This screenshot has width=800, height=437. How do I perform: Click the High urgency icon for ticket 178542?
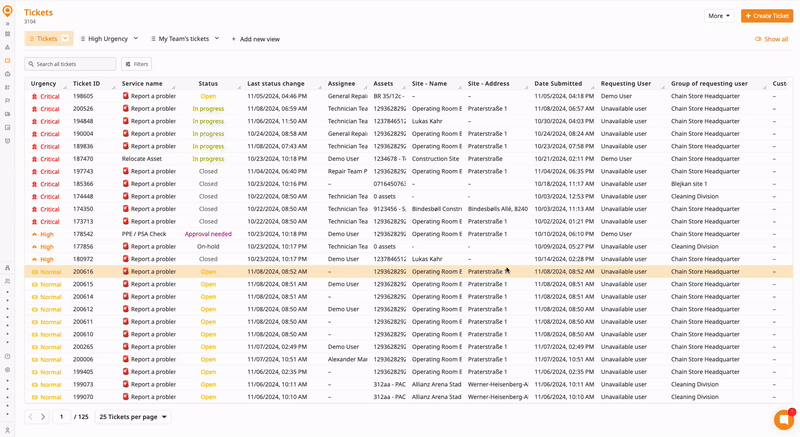click(34, 234)
